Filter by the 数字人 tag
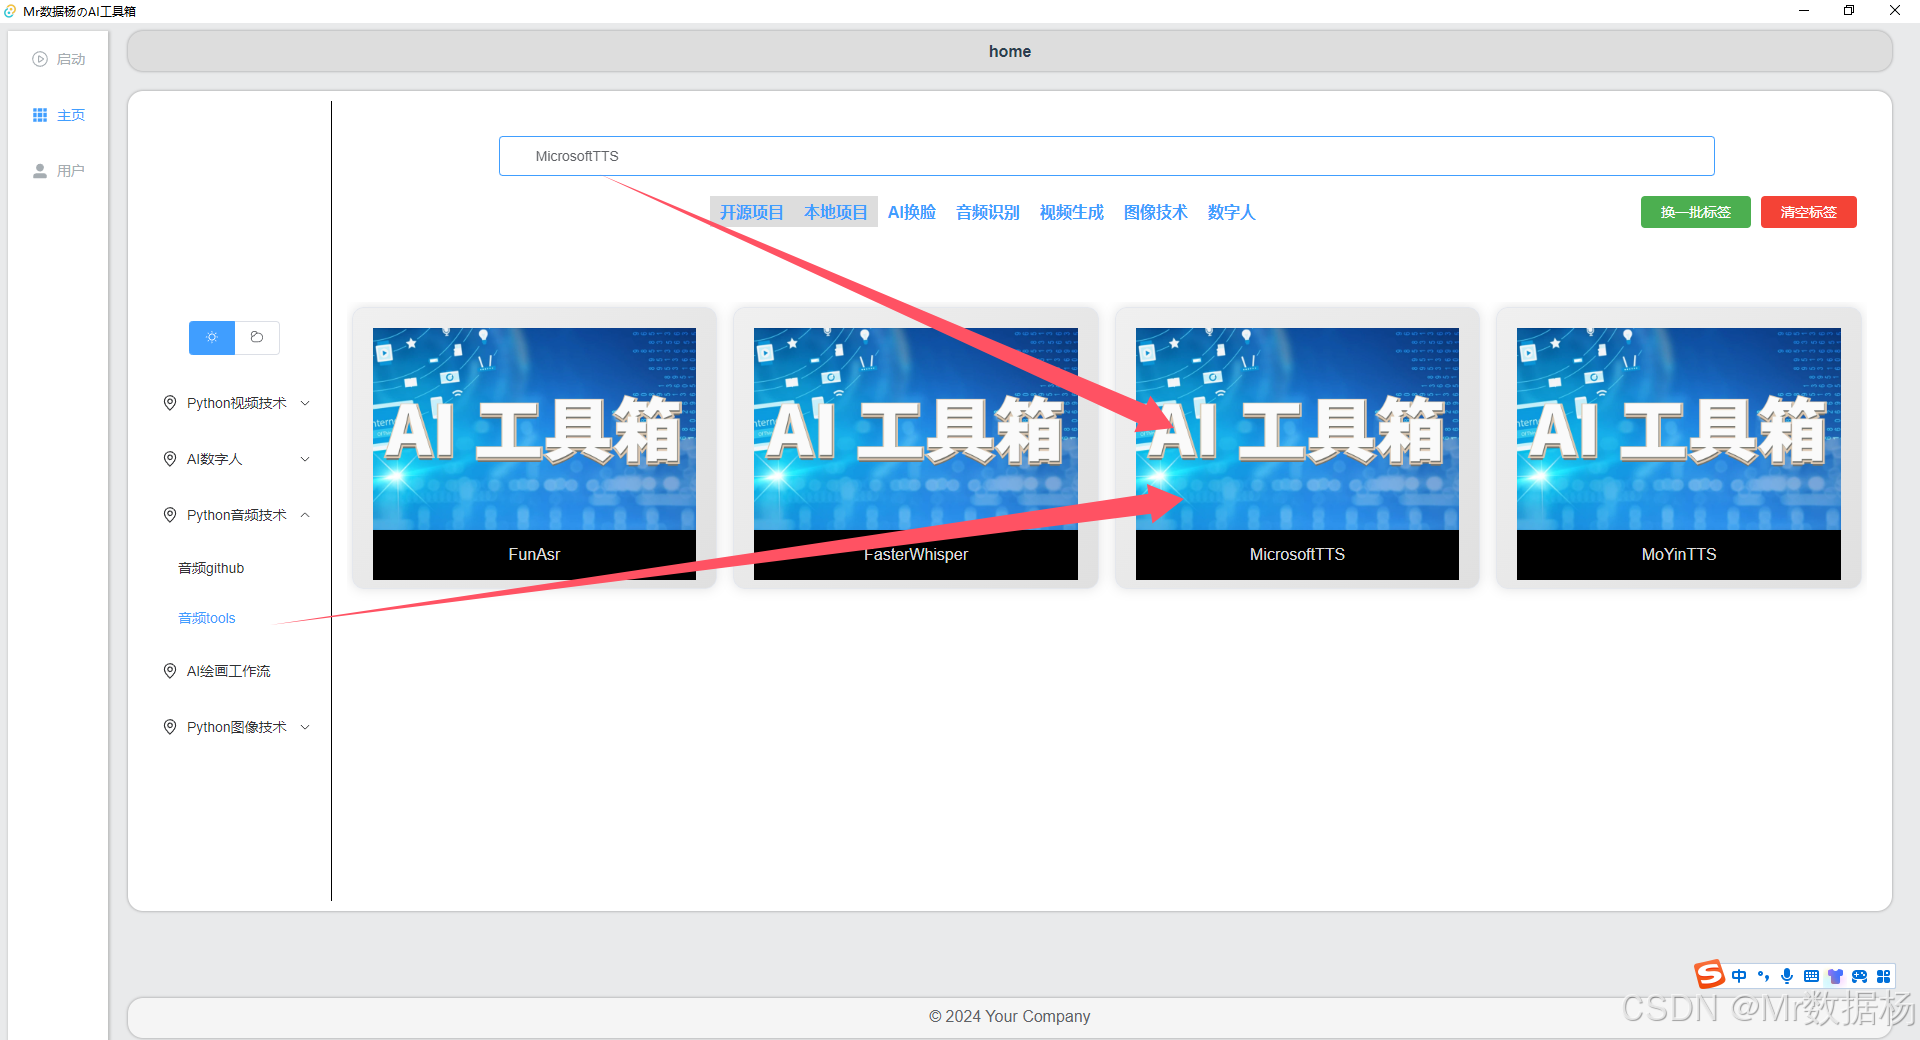 [1231, 212]
